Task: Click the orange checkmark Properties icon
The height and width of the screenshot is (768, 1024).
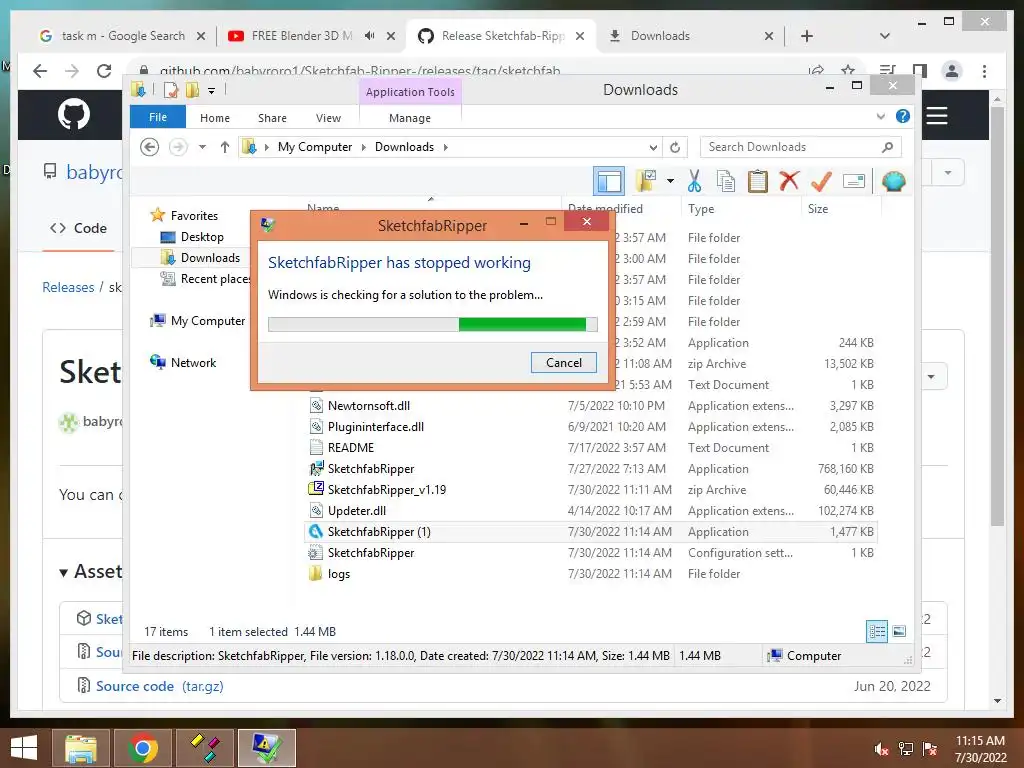Action: click(x=822, y=181)
